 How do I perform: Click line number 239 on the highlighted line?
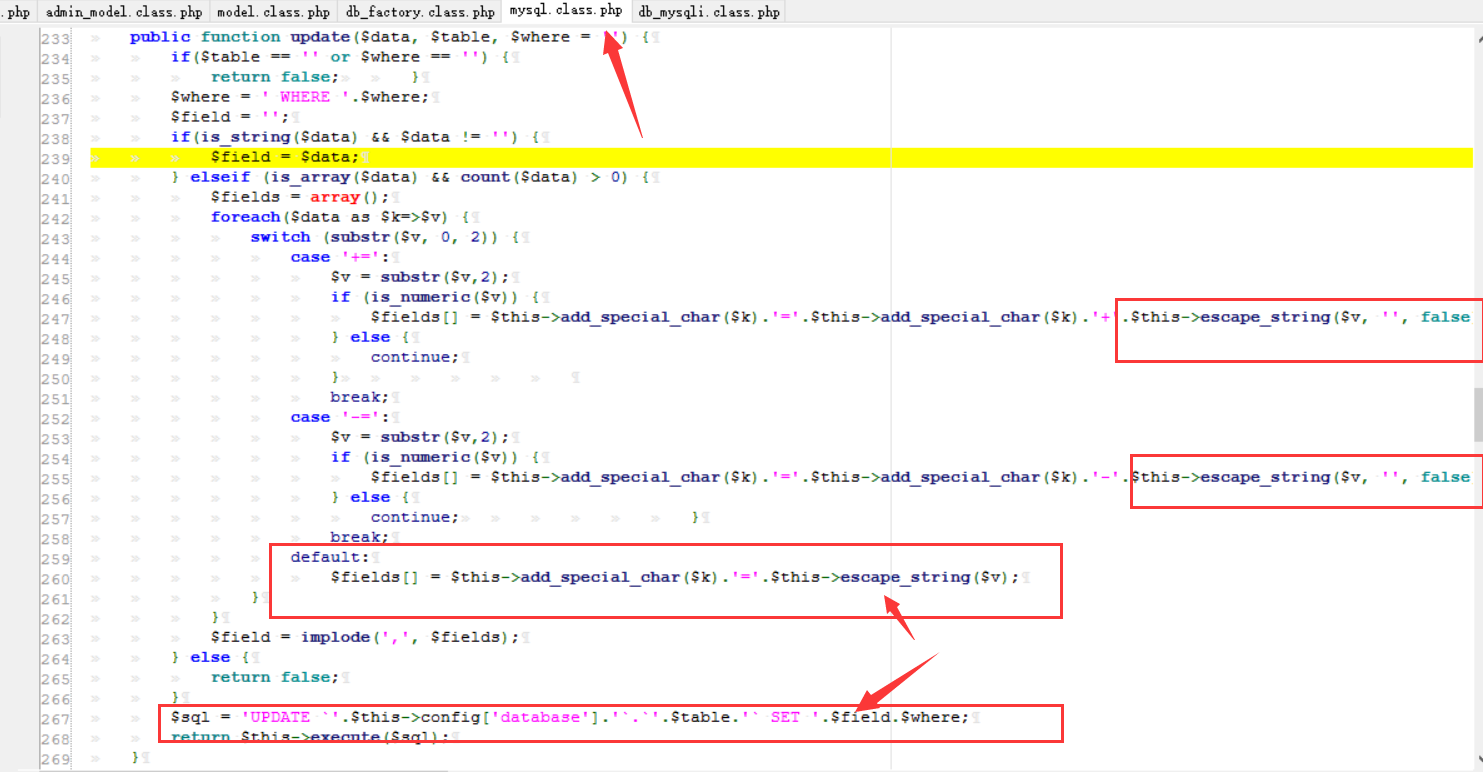55,158
